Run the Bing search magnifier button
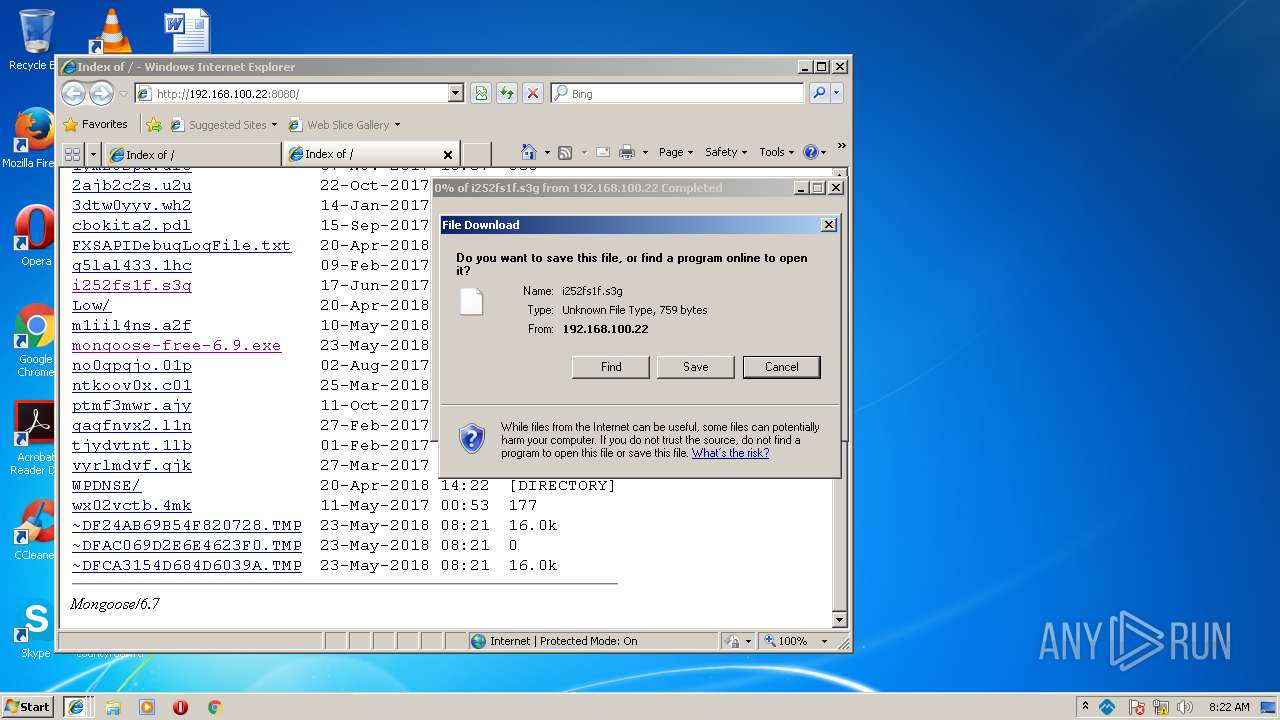The width and height of the screenshot is (1280, 720). 819,93
